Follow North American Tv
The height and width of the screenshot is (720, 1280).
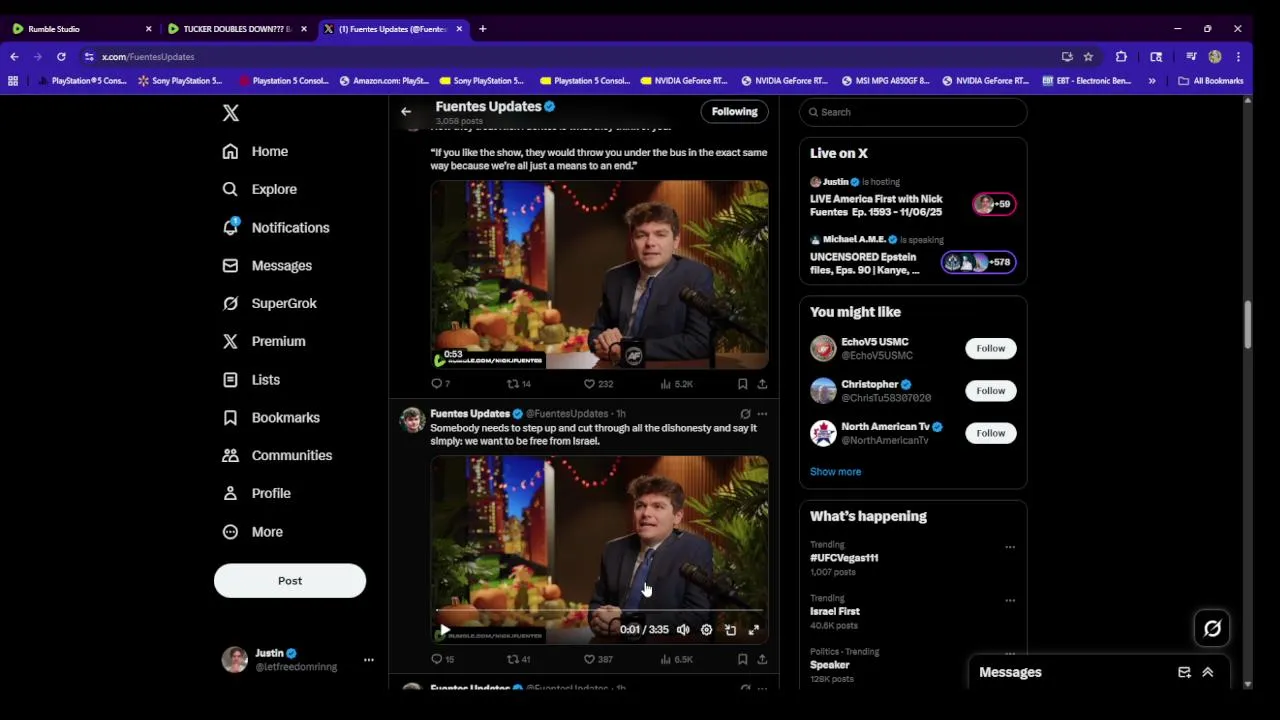click(x=991, y=433)
